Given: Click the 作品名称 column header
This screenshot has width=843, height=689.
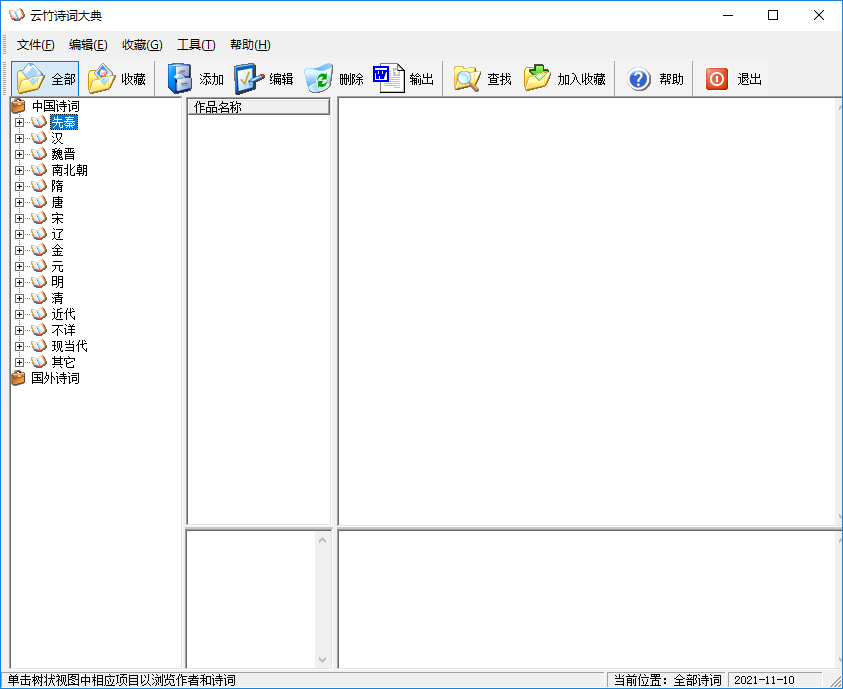Looking at the screenshot, I should click(259, 107).
